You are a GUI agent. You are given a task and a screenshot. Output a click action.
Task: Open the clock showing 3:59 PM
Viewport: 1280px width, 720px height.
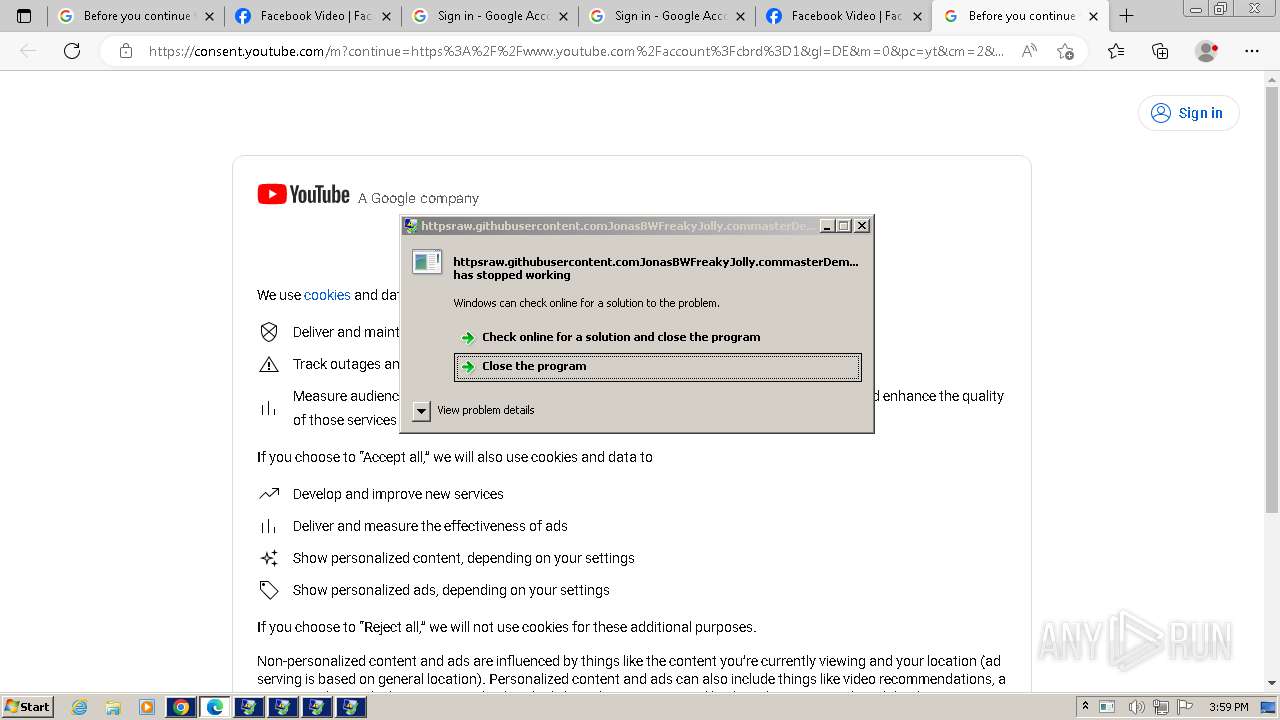coord(1229,707)
